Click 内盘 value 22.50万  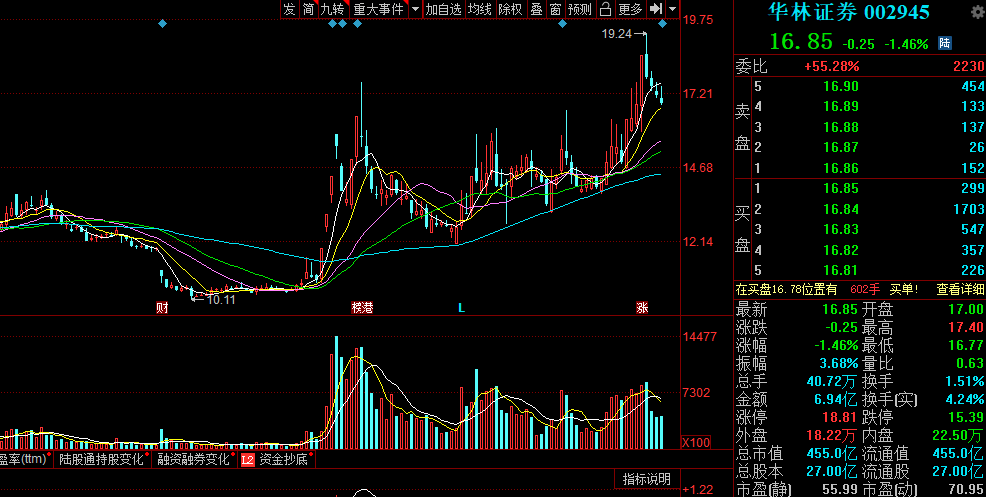(958, 435)
